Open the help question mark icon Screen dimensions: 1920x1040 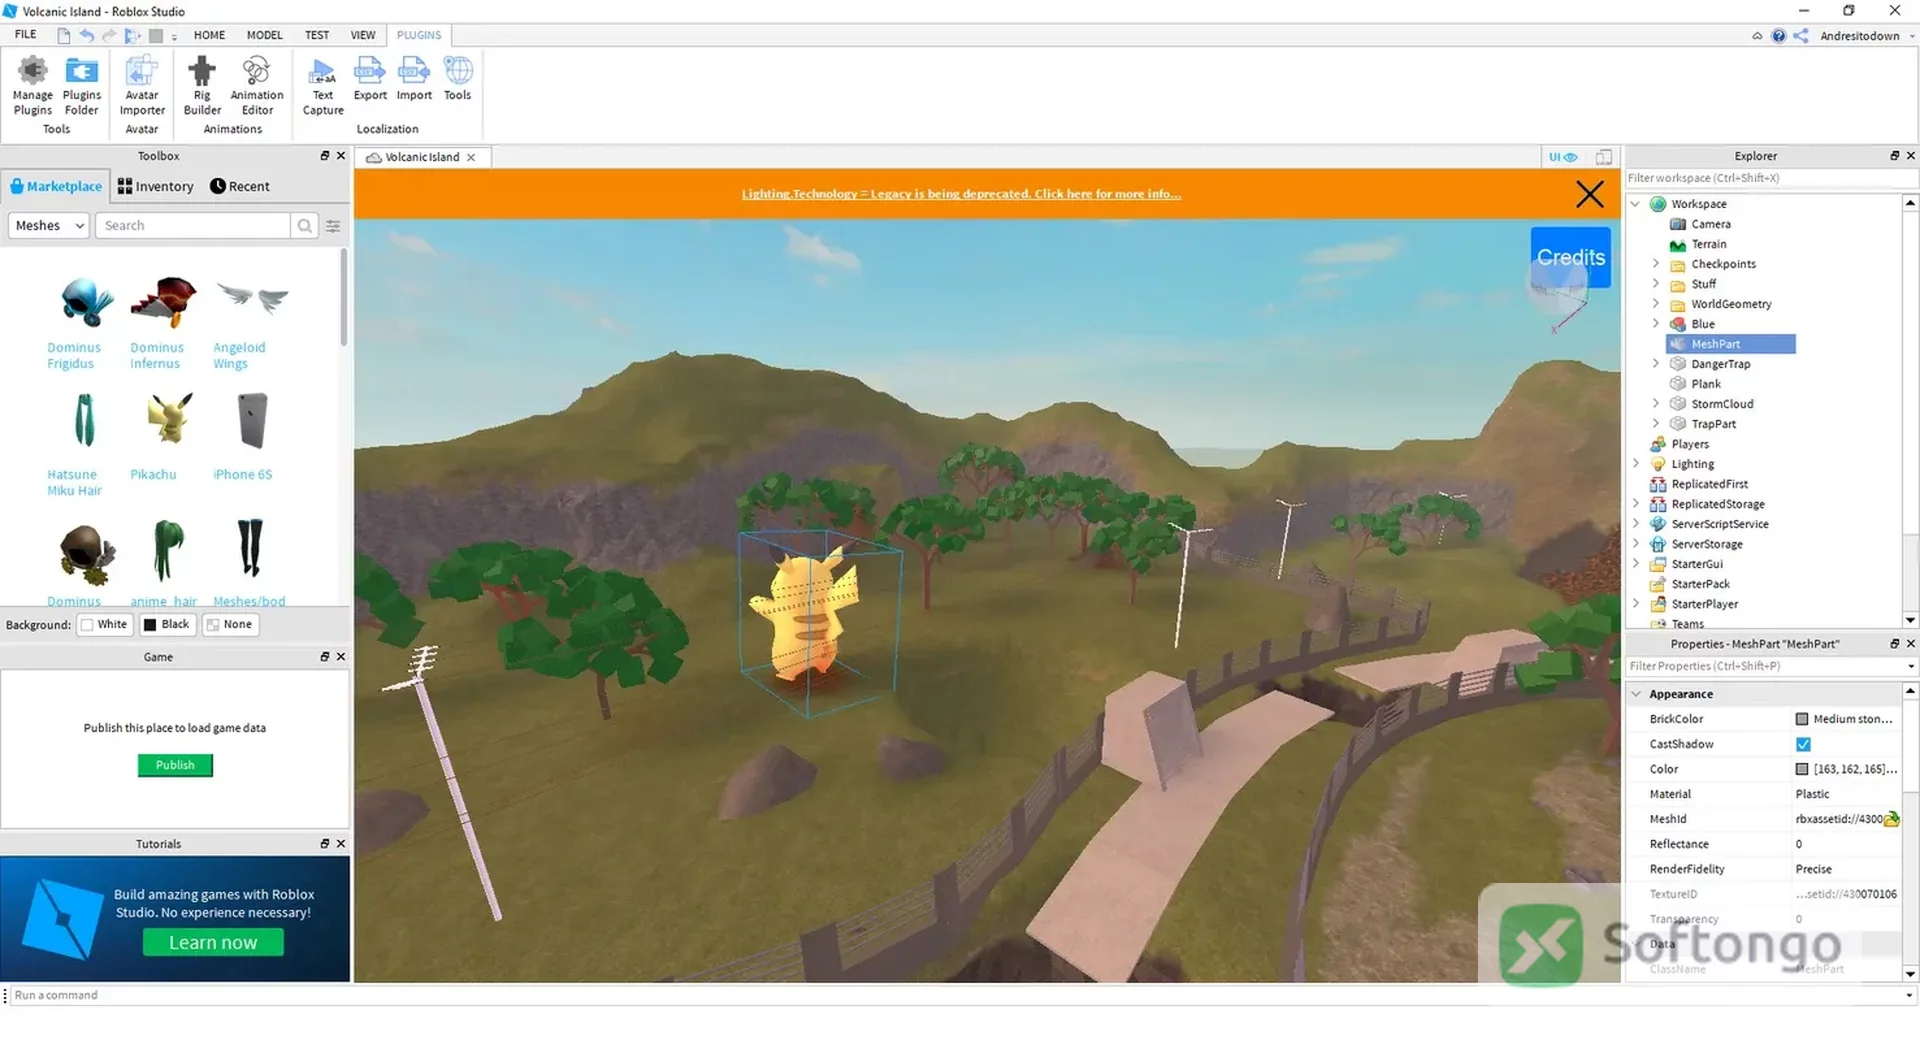coord(1778,36)
